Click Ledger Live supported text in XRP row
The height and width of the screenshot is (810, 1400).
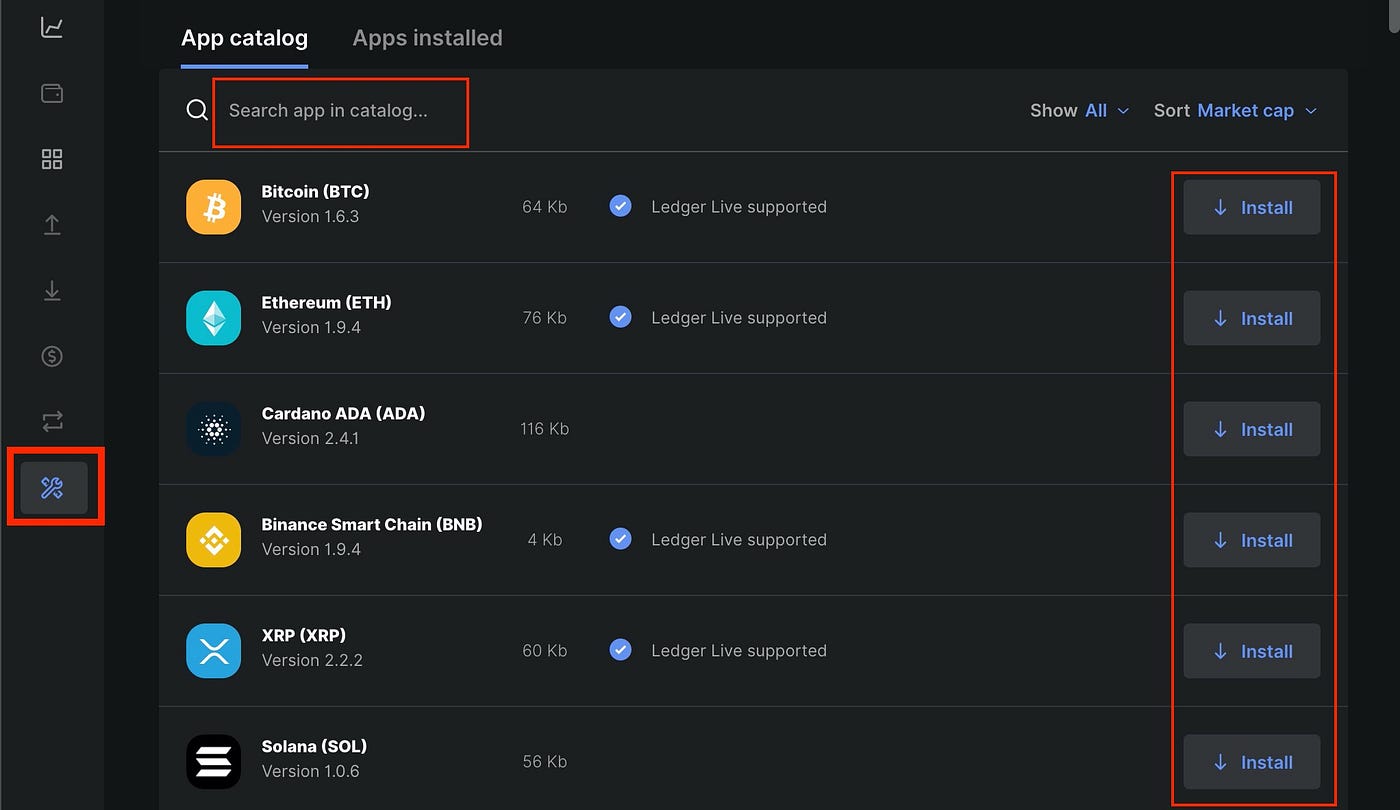coord(739,651)
